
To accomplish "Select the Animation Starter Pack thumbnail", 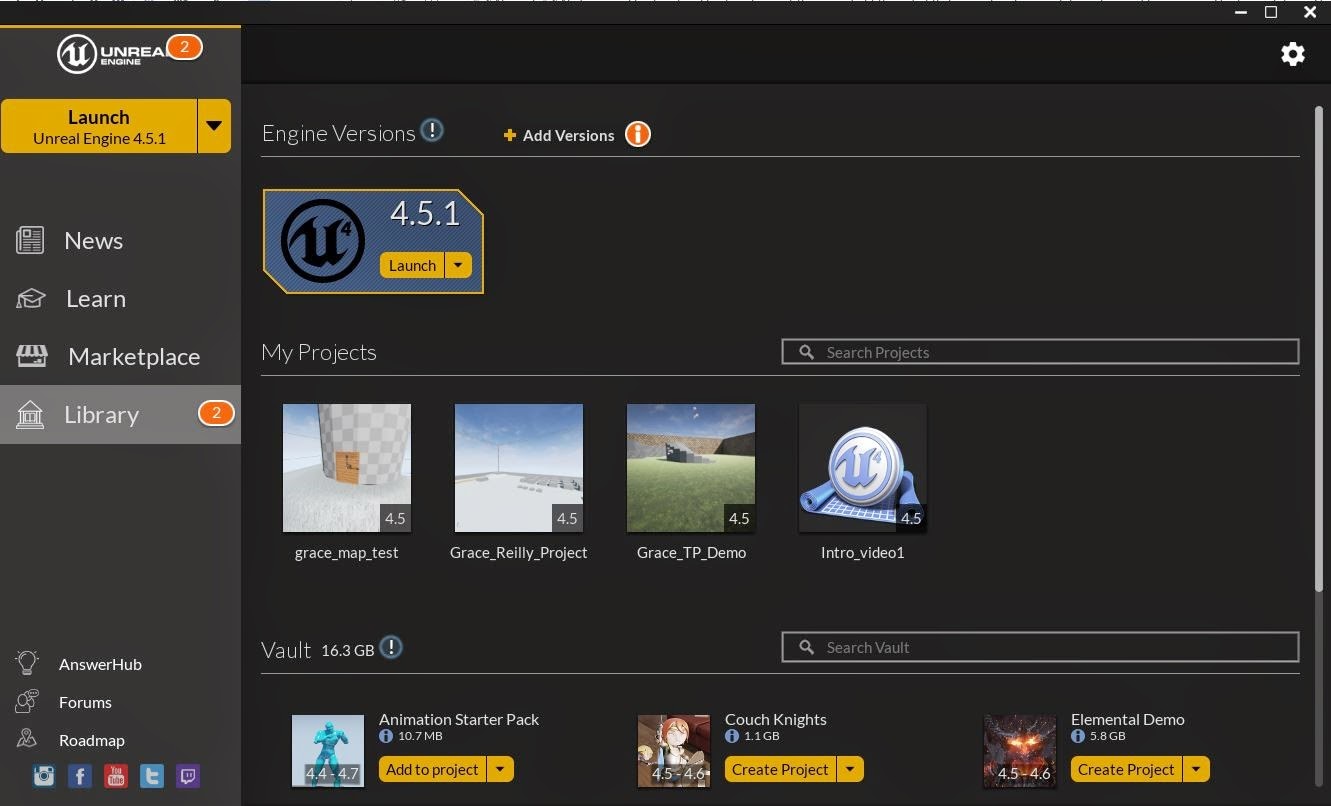I will click(x=328, y=751).
